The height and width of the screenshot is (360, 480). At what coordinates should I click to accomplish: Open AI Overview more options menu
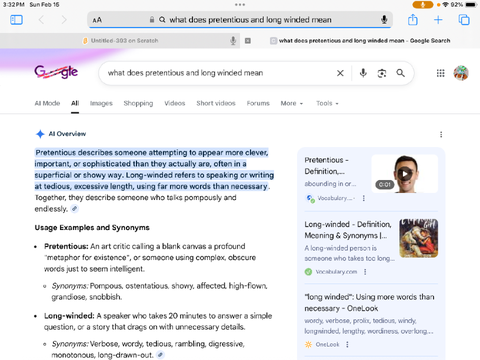(441, 134)
